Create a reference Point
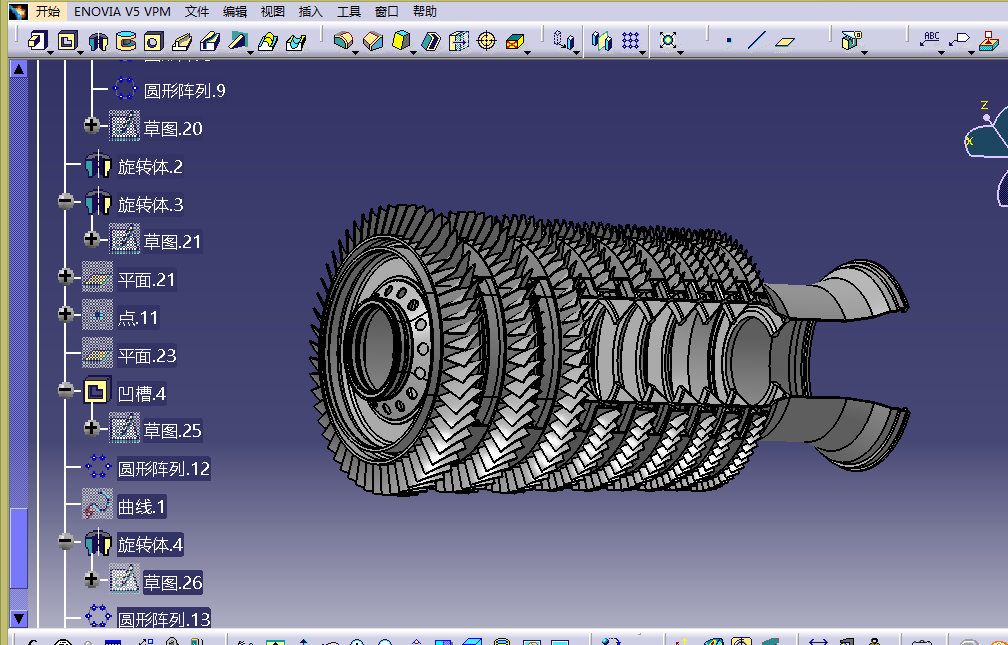Image resolution: width=1008 pixels, height=645 pixels. (x=728, y=41)
